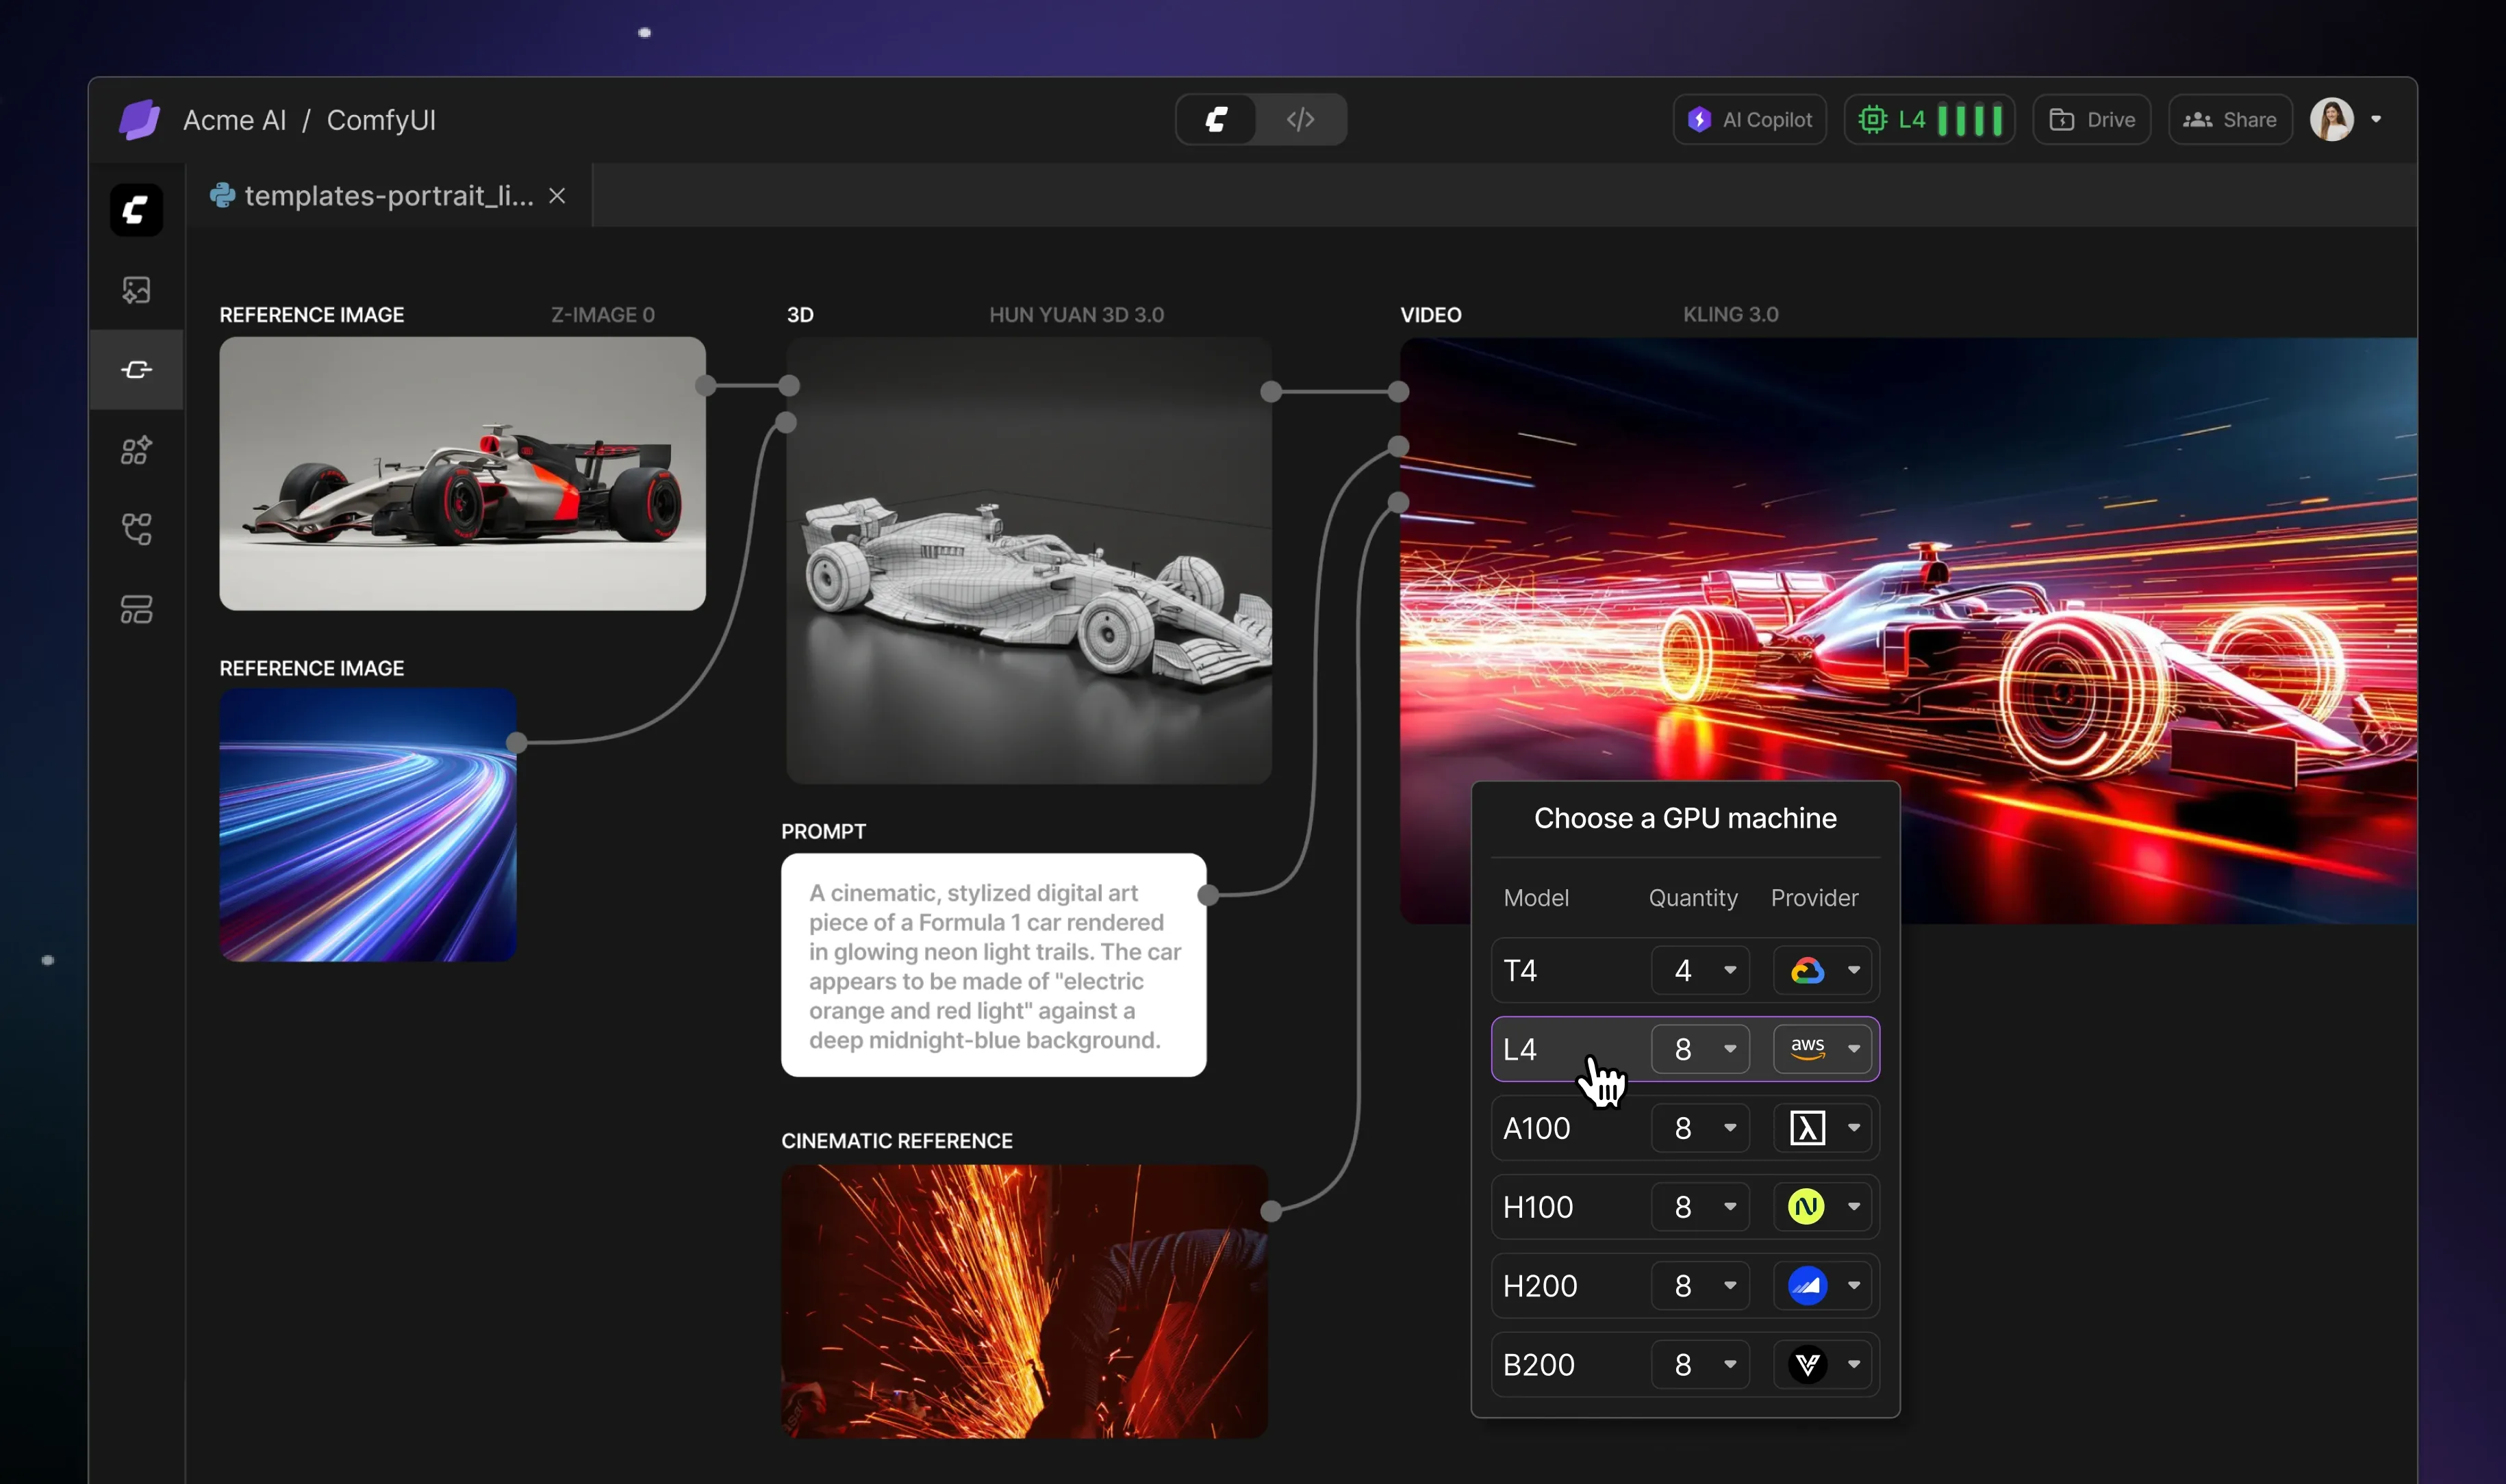The image size is (2506, 1484).
Task: Select the A100 GPU row
Action: 1685,1128
